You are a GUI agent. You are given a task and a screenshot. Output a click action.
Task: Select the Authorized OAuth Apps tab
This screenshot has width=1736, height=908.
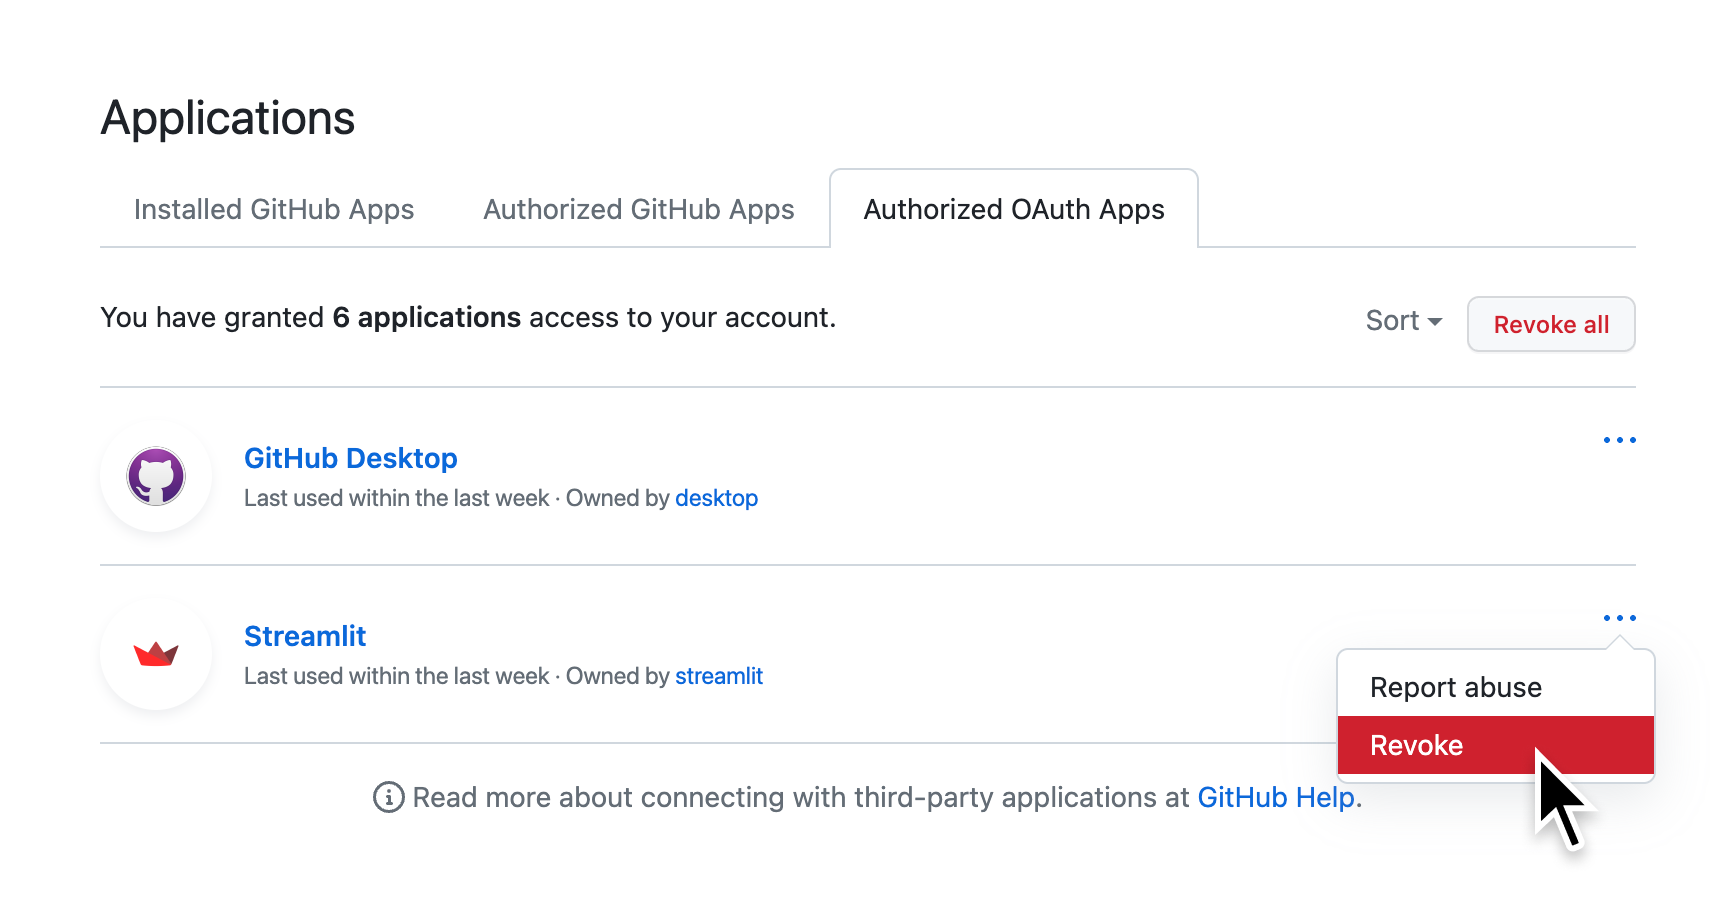pyautogui.click(x=1013, y=209)
